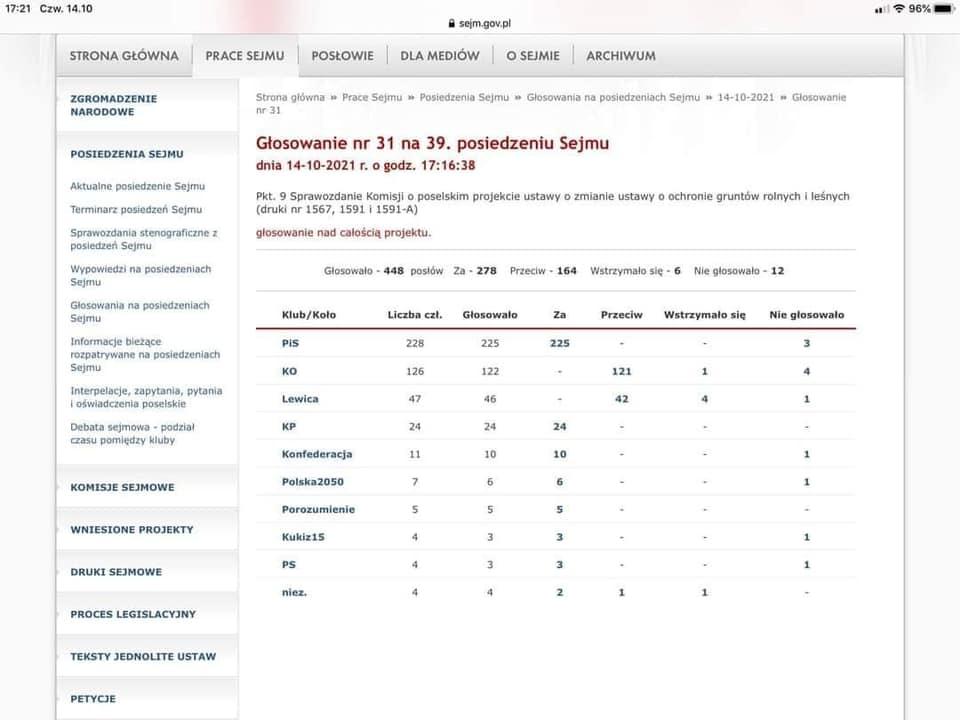Tap the Wi-Fi status icon
The width and height of the screenshot is (960, 720).
899,8
